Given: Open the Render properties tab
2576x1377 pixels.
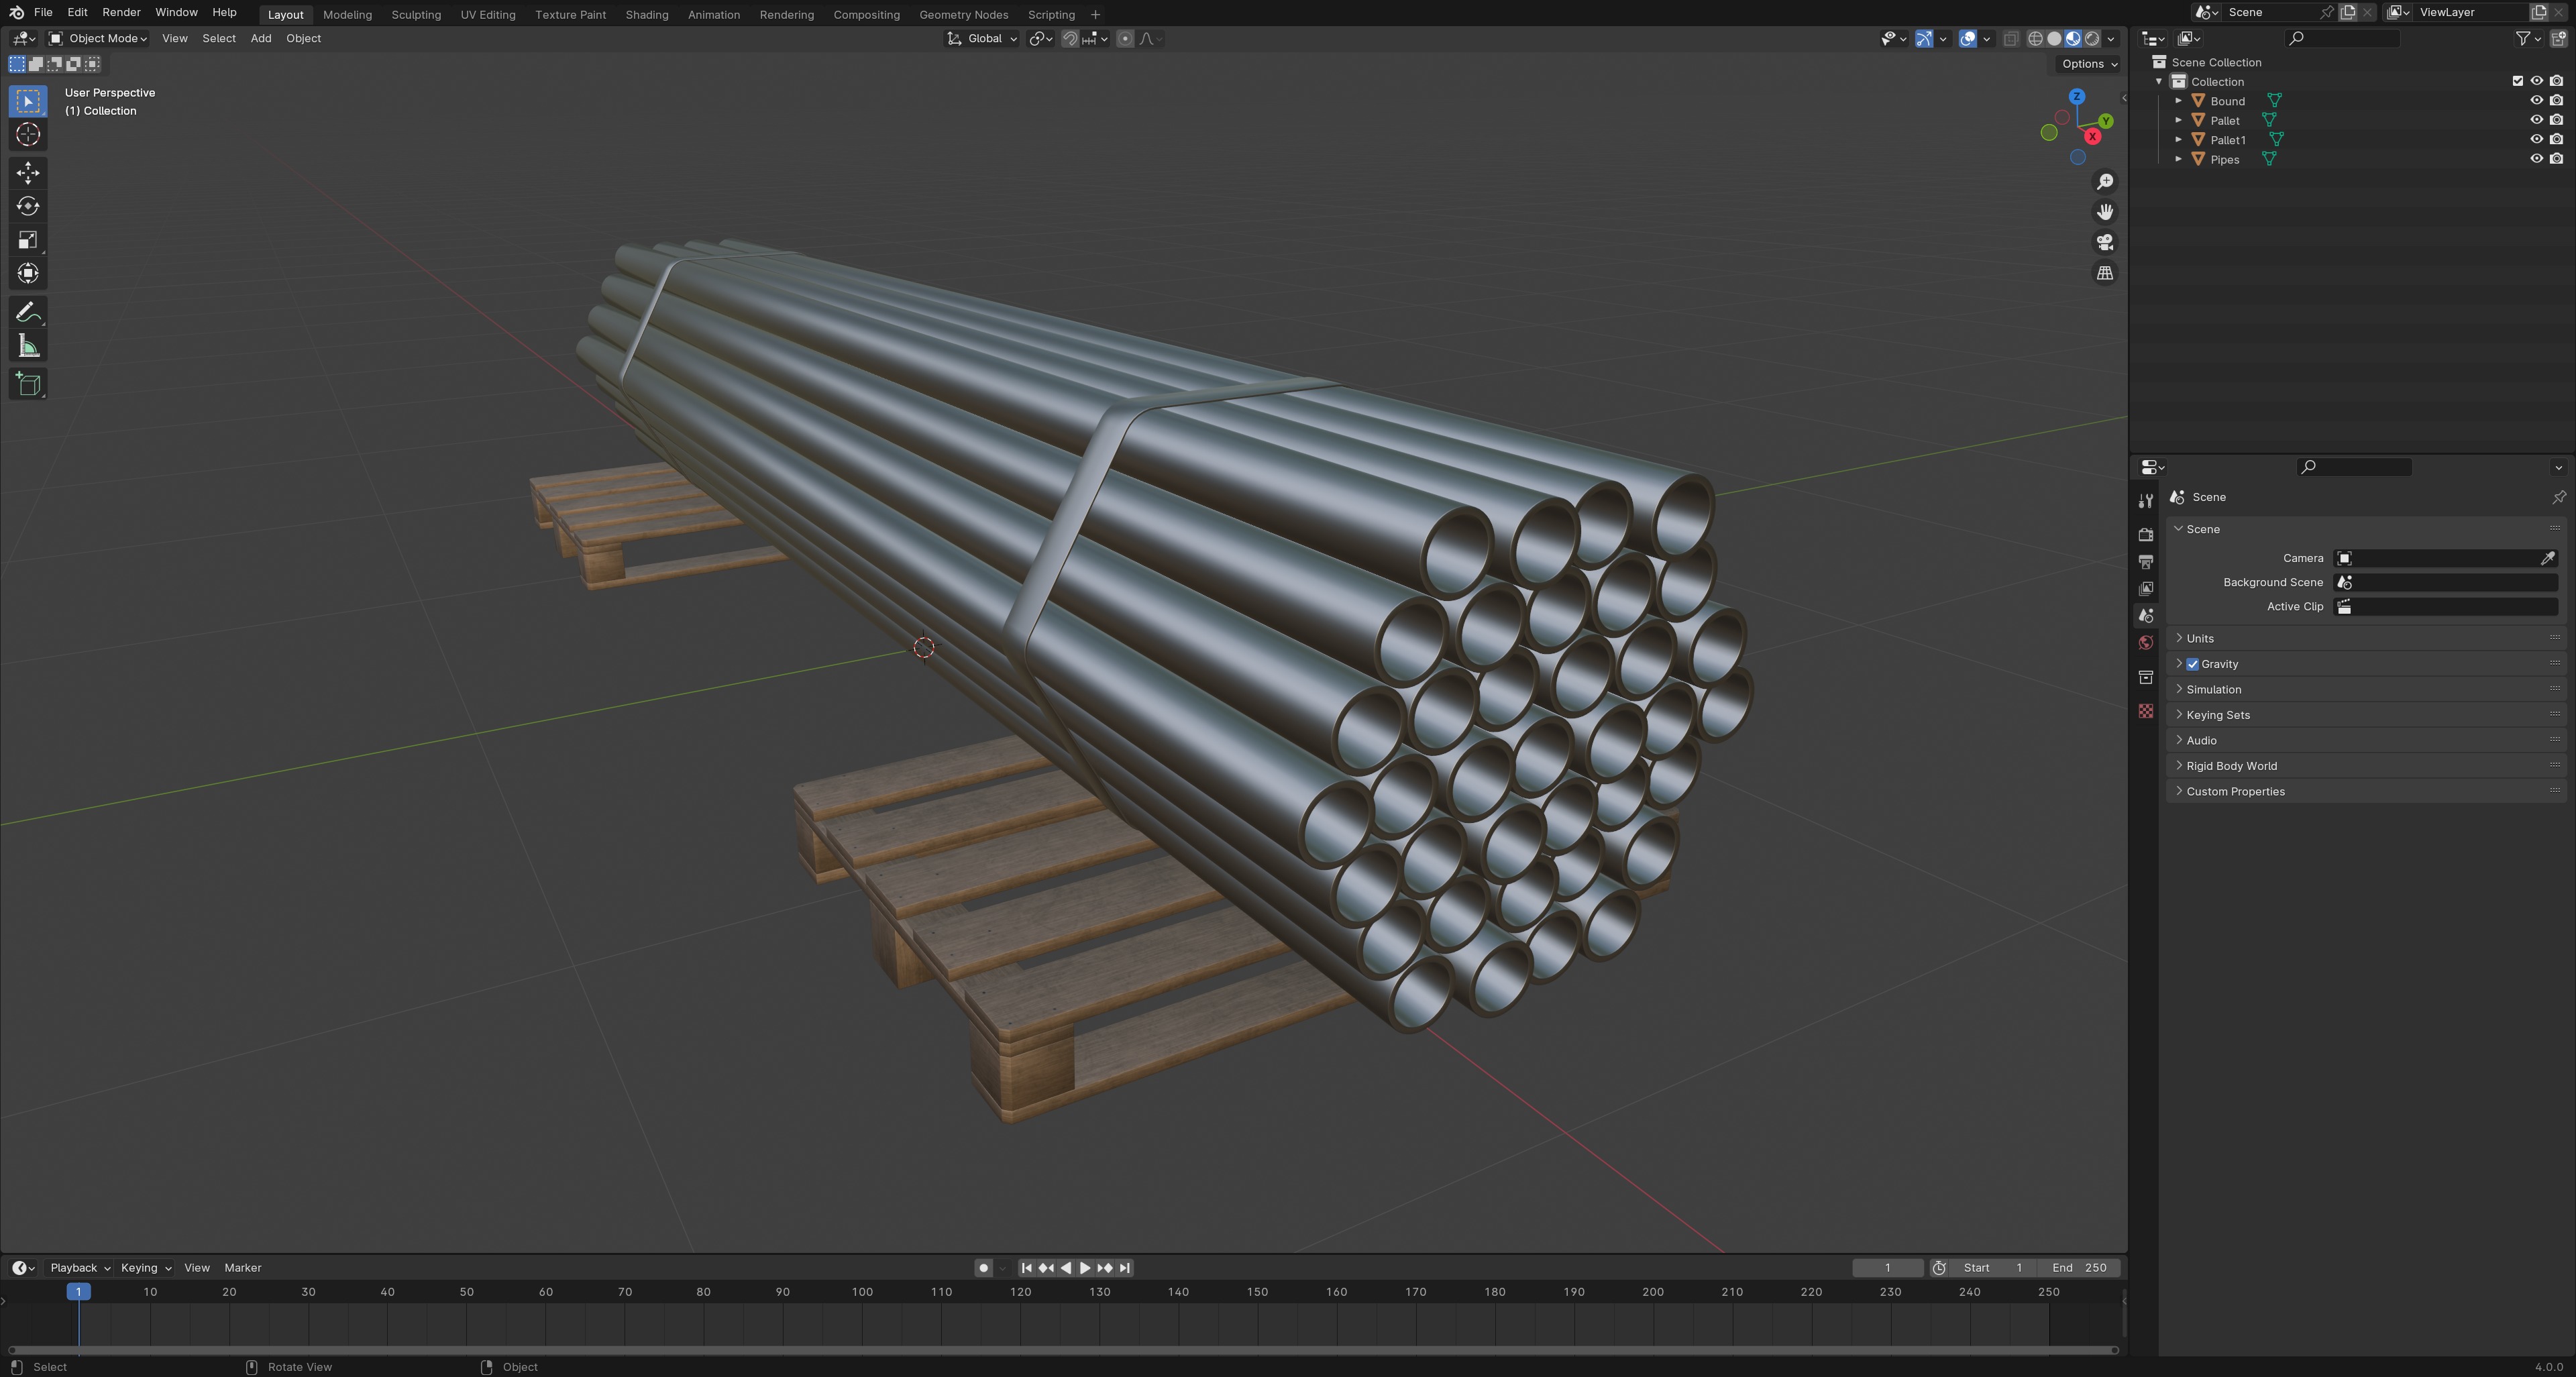Looking at the screenshot, I should click(2145, 535).
